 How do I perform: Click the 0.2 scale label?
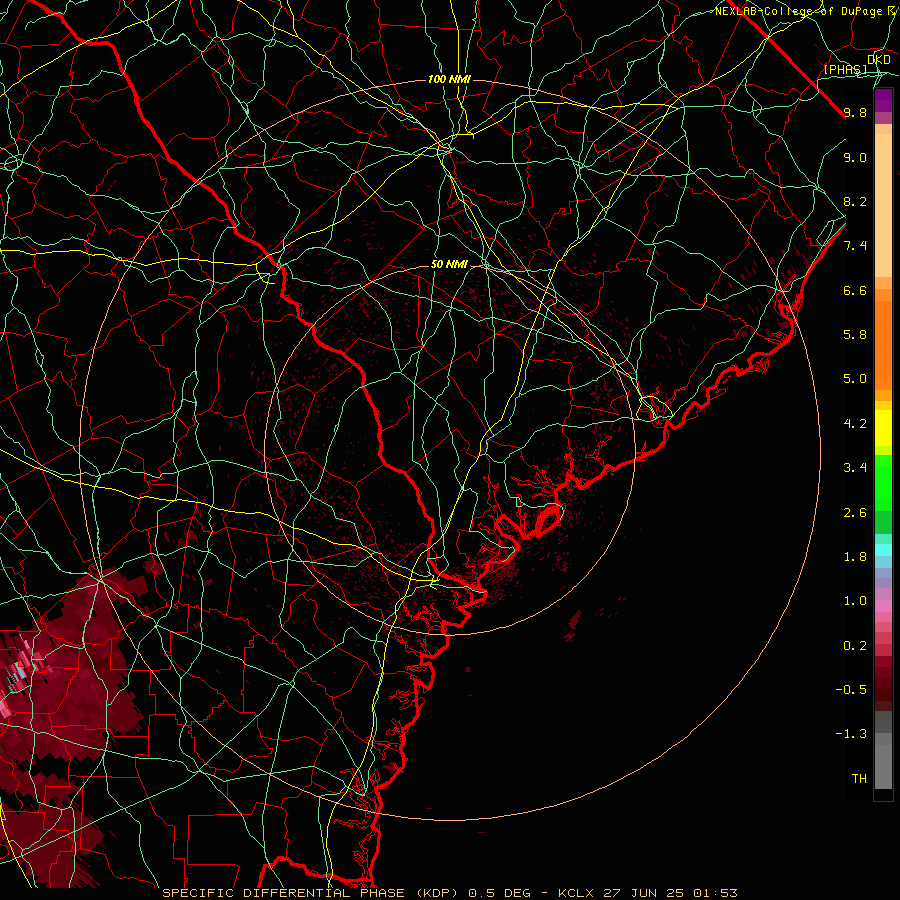coord(855,646)
